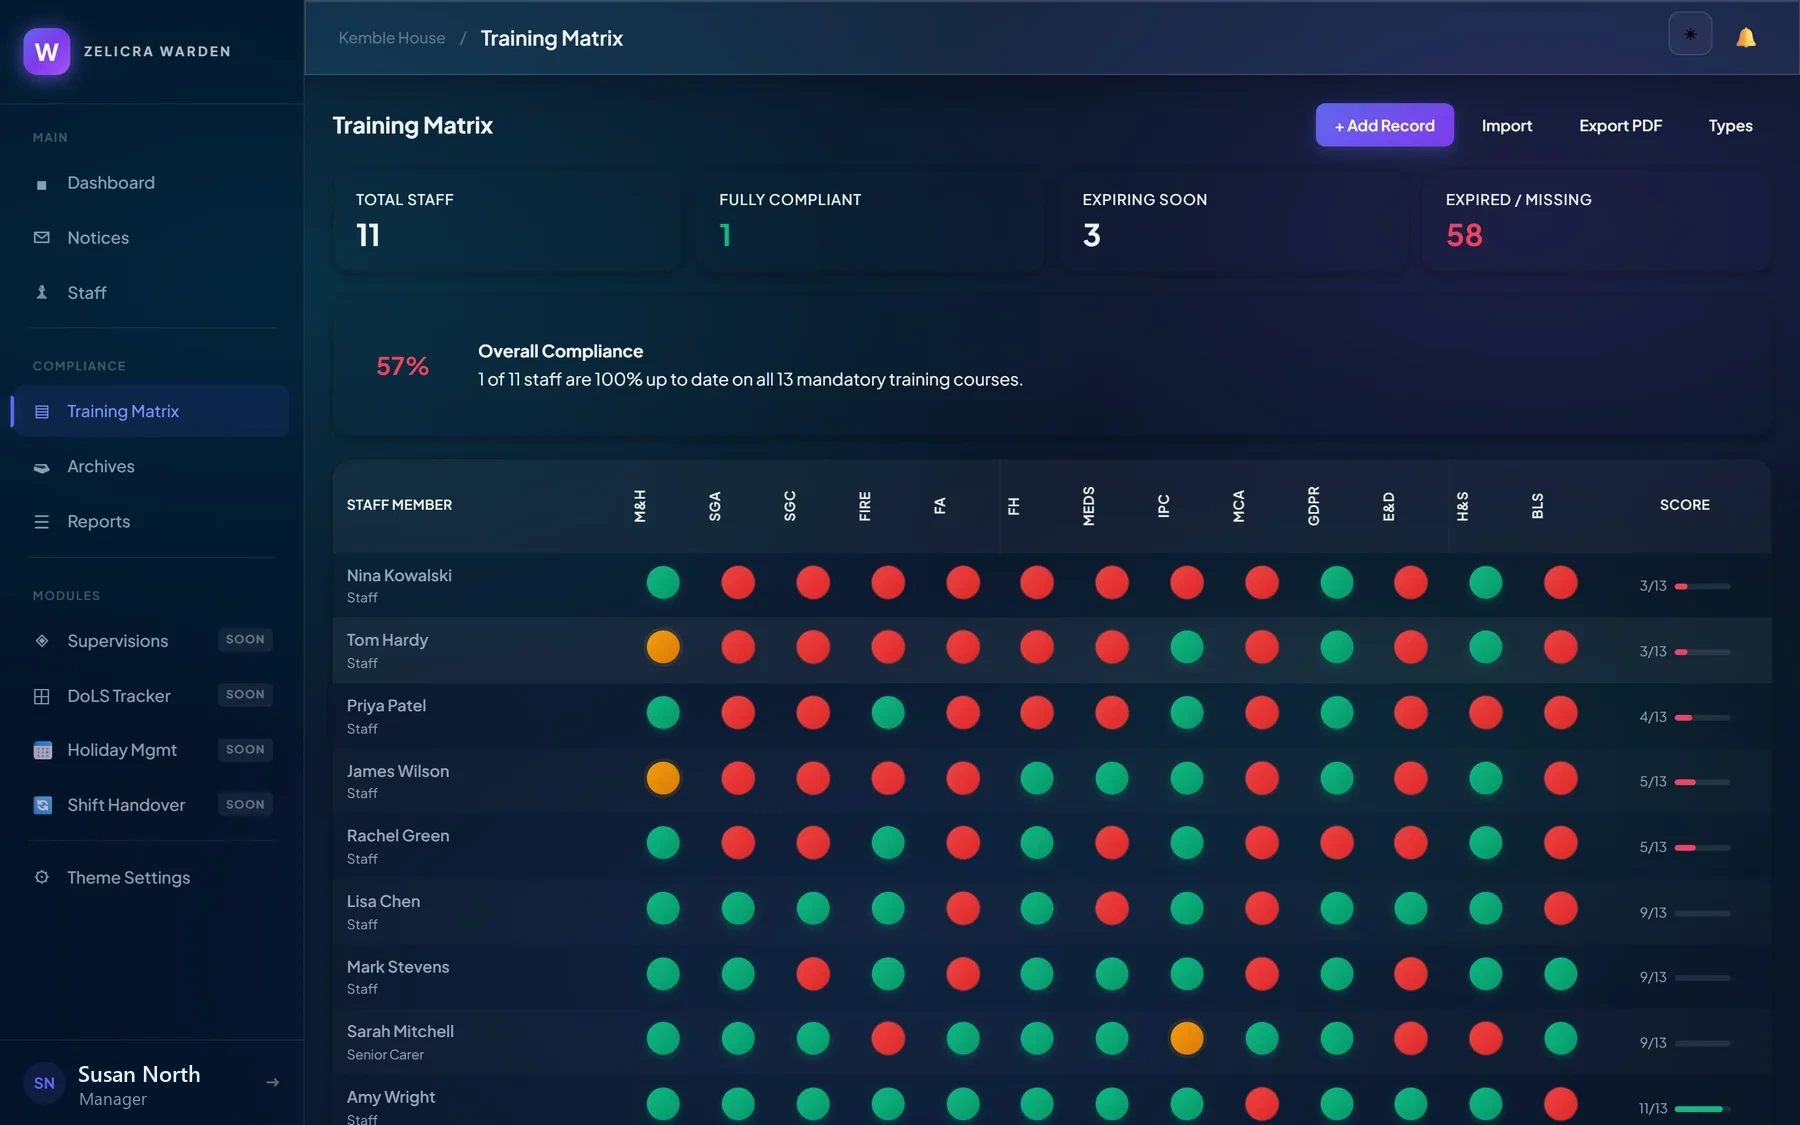Screen dimensions: 1800x1125
Task: Open the notifications bell
Action: (1746, 38)
